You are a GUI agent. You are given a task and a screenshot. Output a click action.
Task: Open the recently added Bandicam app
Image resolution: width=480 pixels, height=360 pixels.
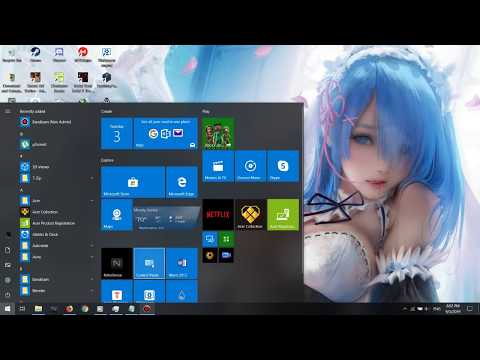[57, 122]
